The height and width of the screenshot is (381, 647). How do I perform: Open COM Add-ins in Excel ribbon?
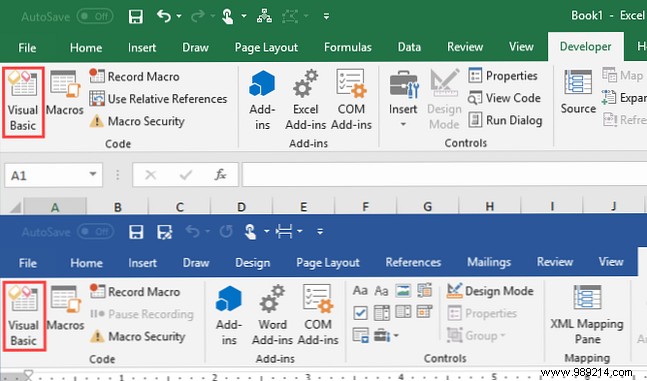(351, 100)
